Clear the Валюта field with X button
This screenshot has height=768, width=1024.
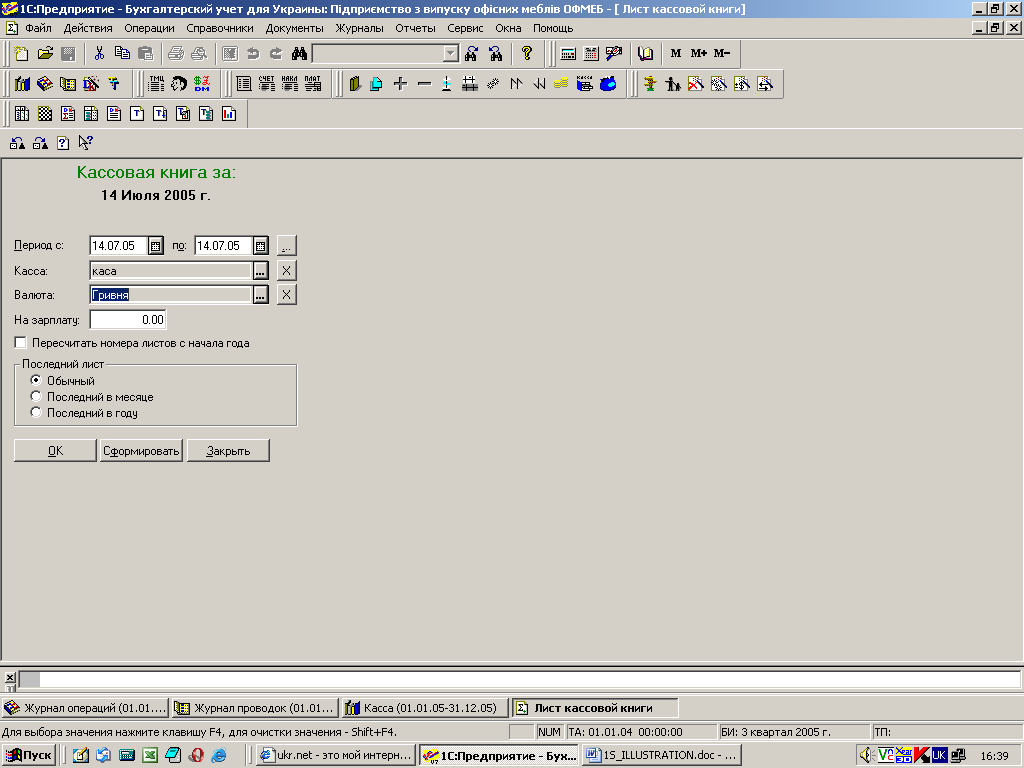(x=287, y=295)
